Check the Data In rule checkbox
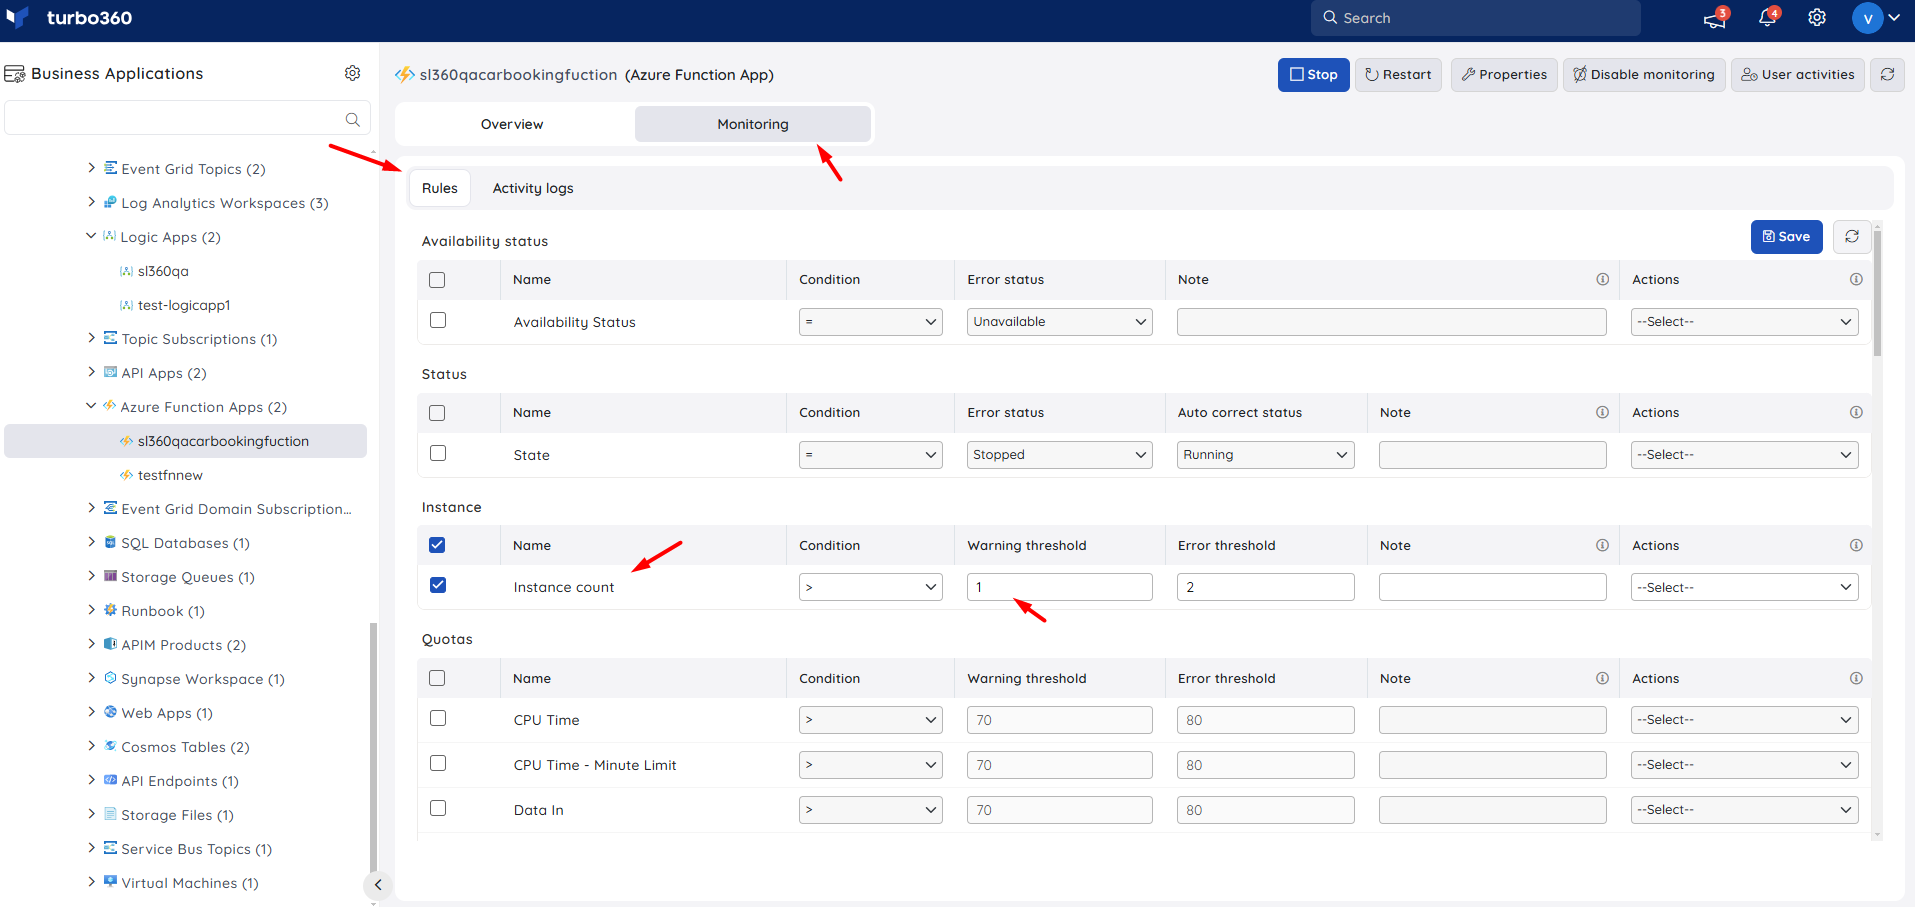1915x907 pixels. 437,809
